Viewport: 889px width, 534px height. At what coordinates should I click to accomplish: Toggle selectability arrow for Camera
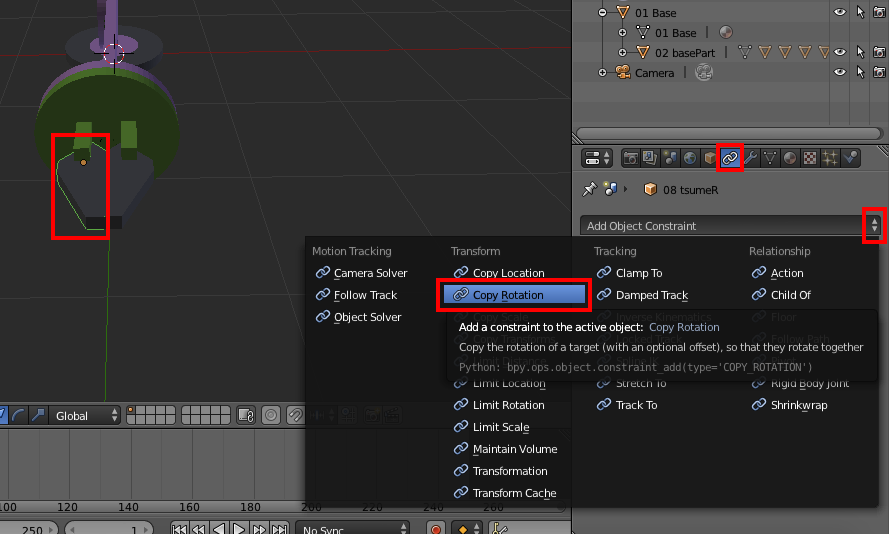[x=860, y=72]
